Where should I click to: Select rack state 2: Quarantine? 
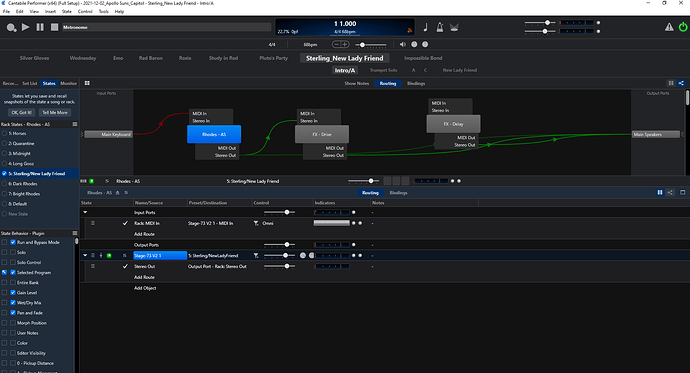click(21, 143)
